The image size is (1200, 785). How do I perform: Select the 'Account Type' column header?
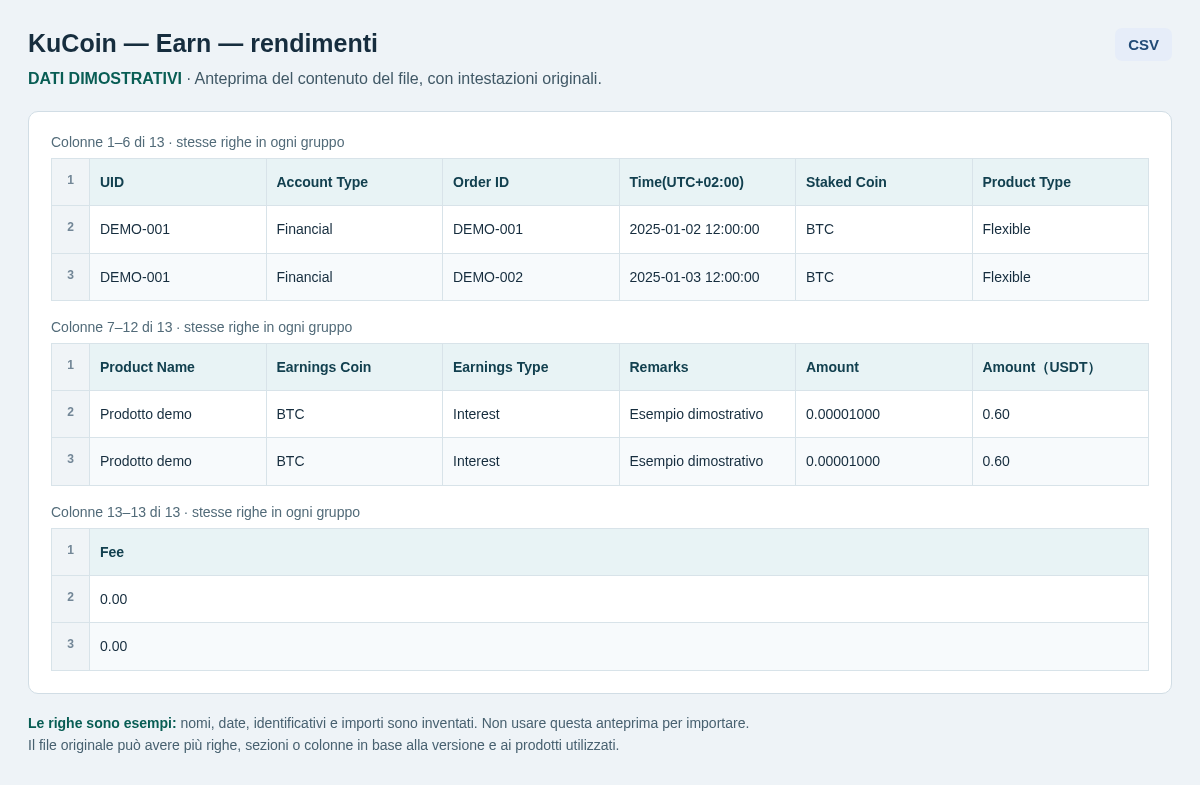355,182
